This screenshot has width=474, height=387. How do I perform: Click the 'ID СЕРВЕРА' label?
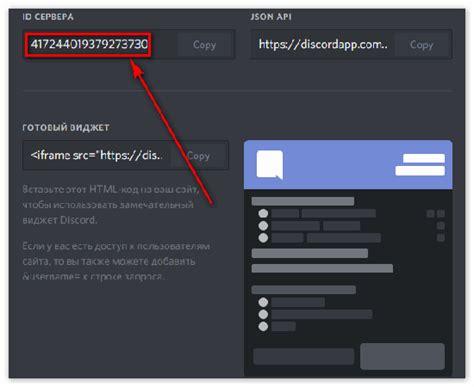pyautogui.click(x=48, y=17)
